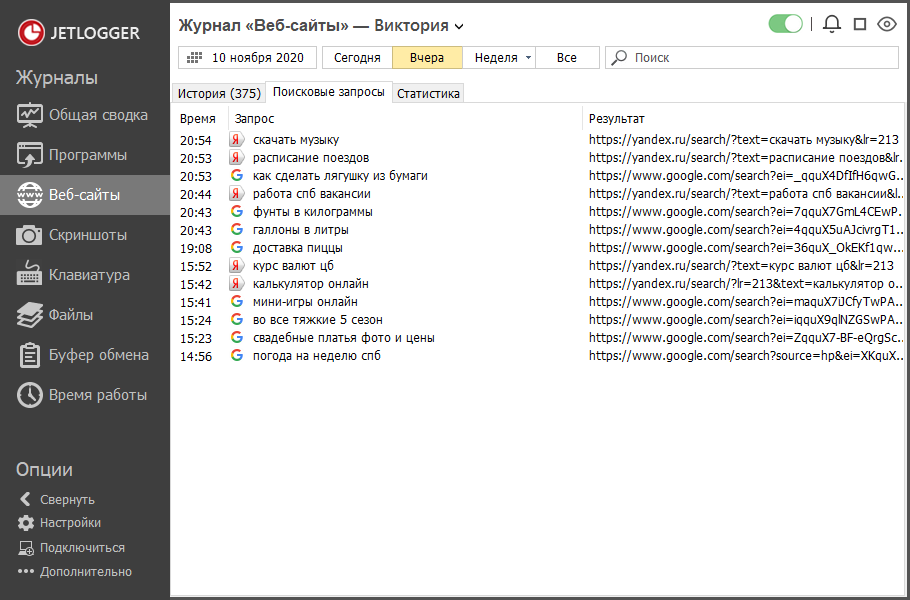Show all records with Все button

(x=567, y=58)
